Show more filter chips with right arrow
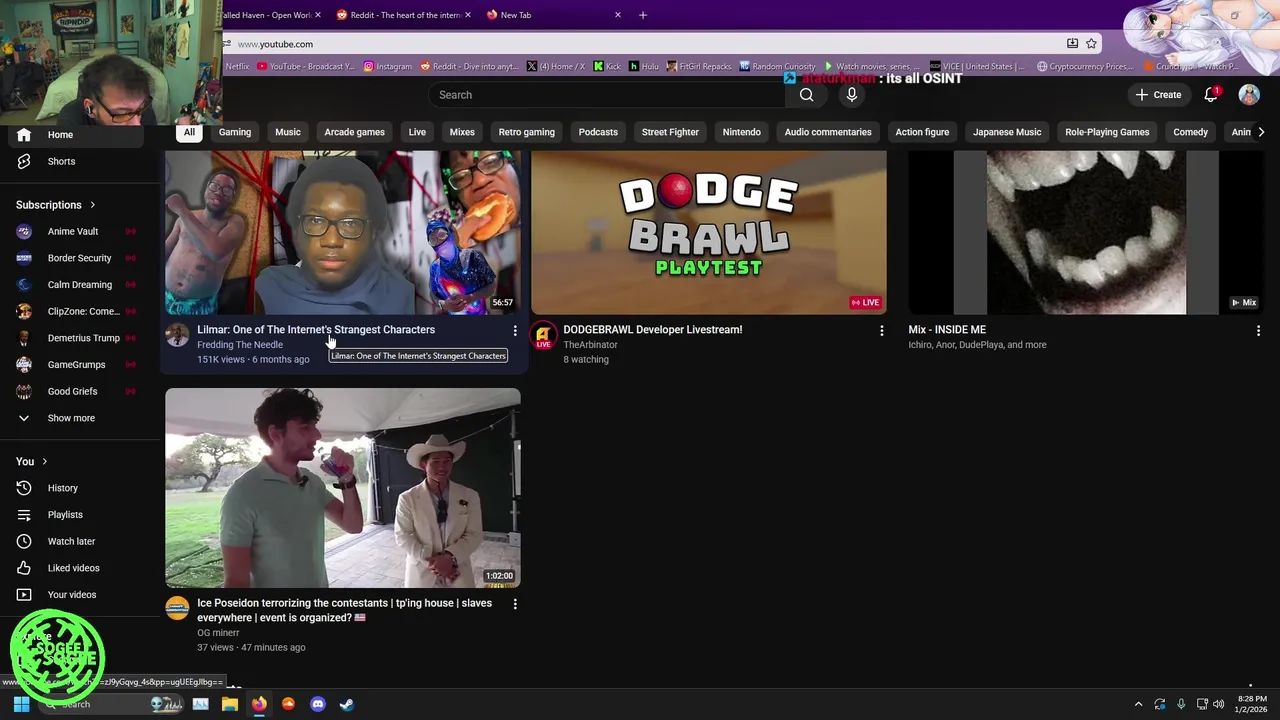Screen dimensions: 1280x720 1261,132
